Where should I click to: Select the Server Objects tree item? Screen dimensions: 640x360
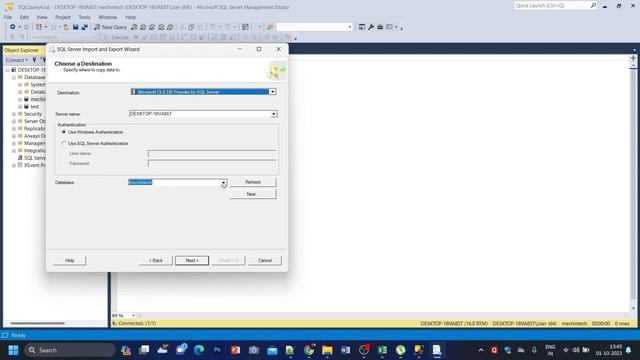pos(32,121)
